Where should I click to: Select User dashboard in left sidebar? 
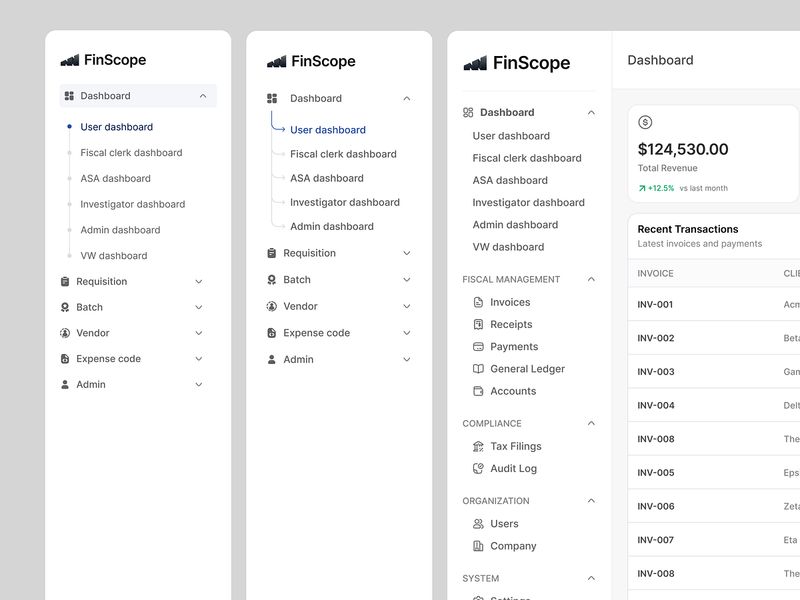click(x=116, y=127)
